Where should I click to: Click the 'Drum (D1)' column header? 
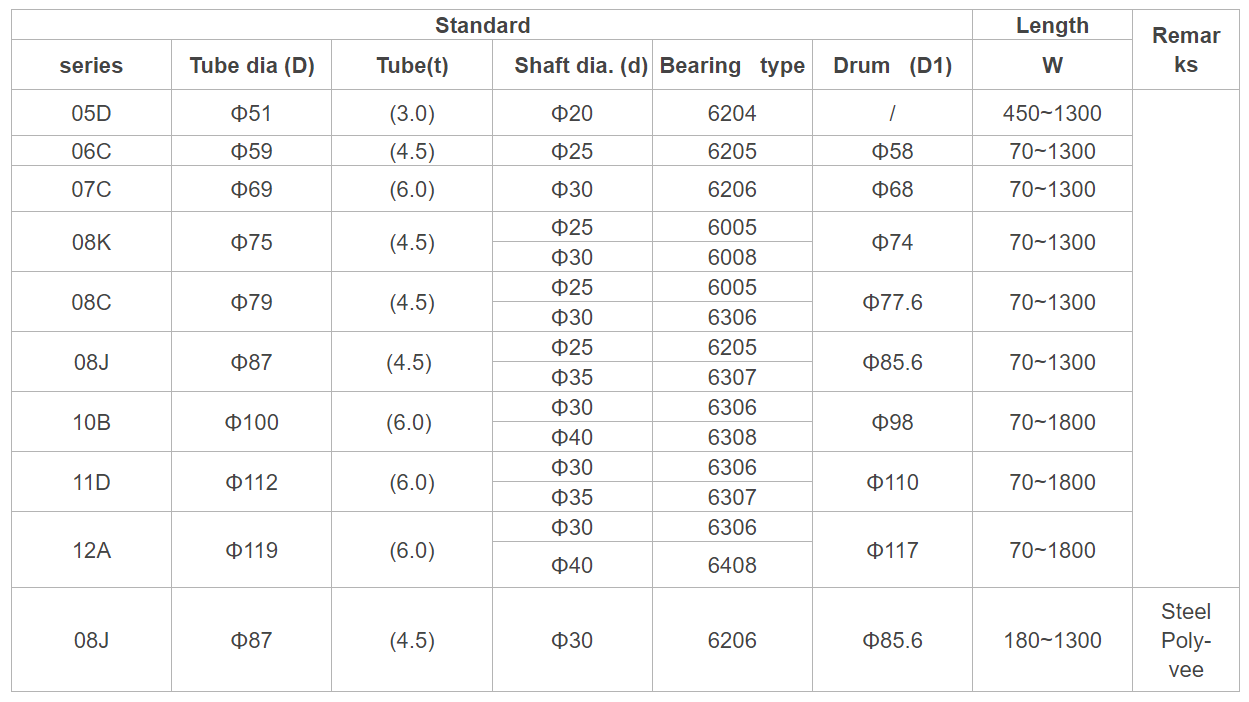pyautogui.click(x=892, y=66)
